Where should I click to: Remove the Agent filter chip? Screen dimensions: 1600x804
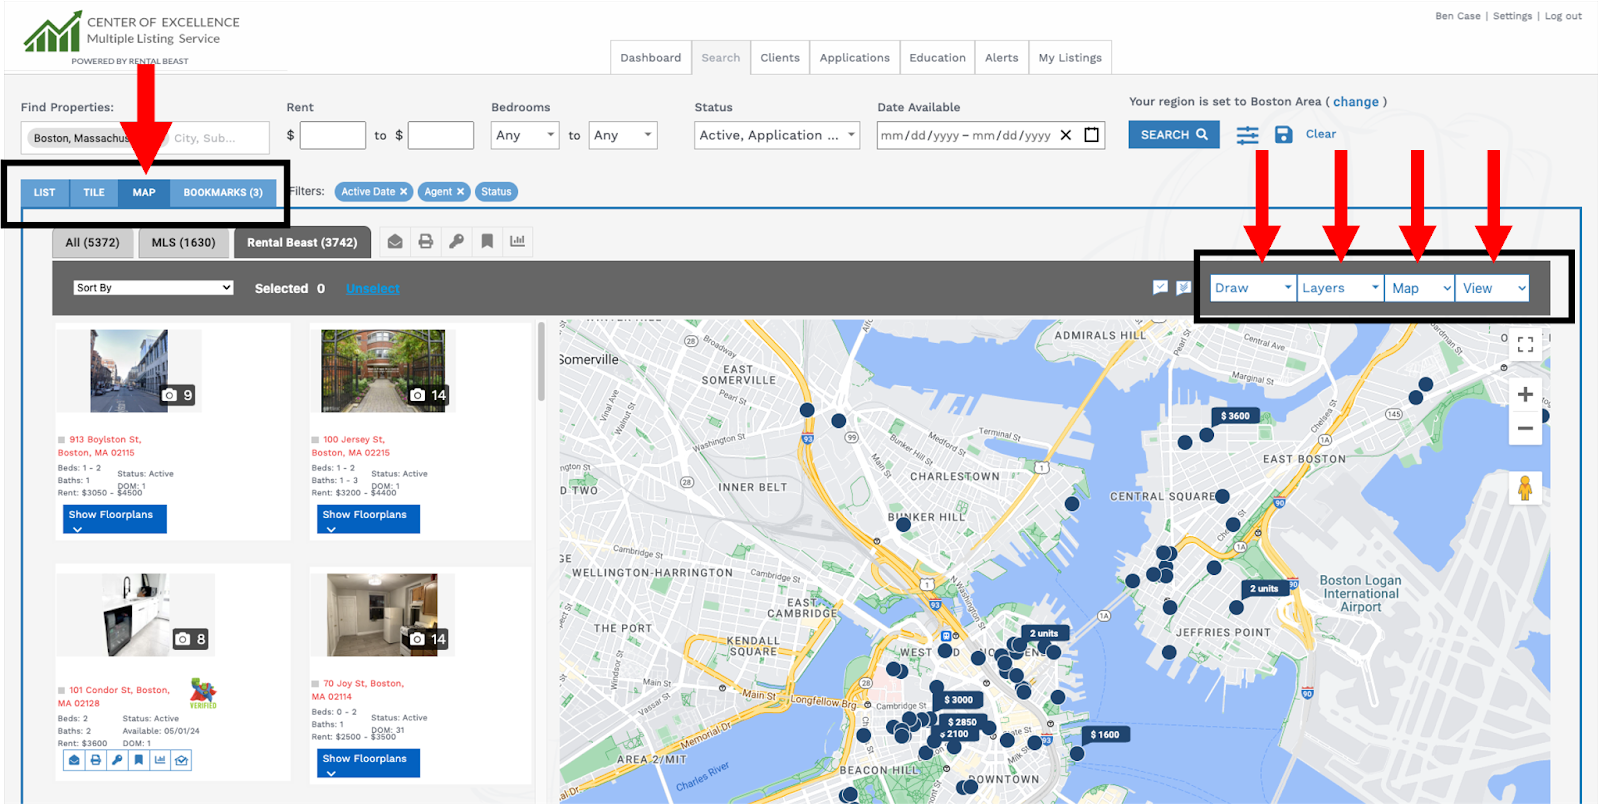tap(460, 192)
